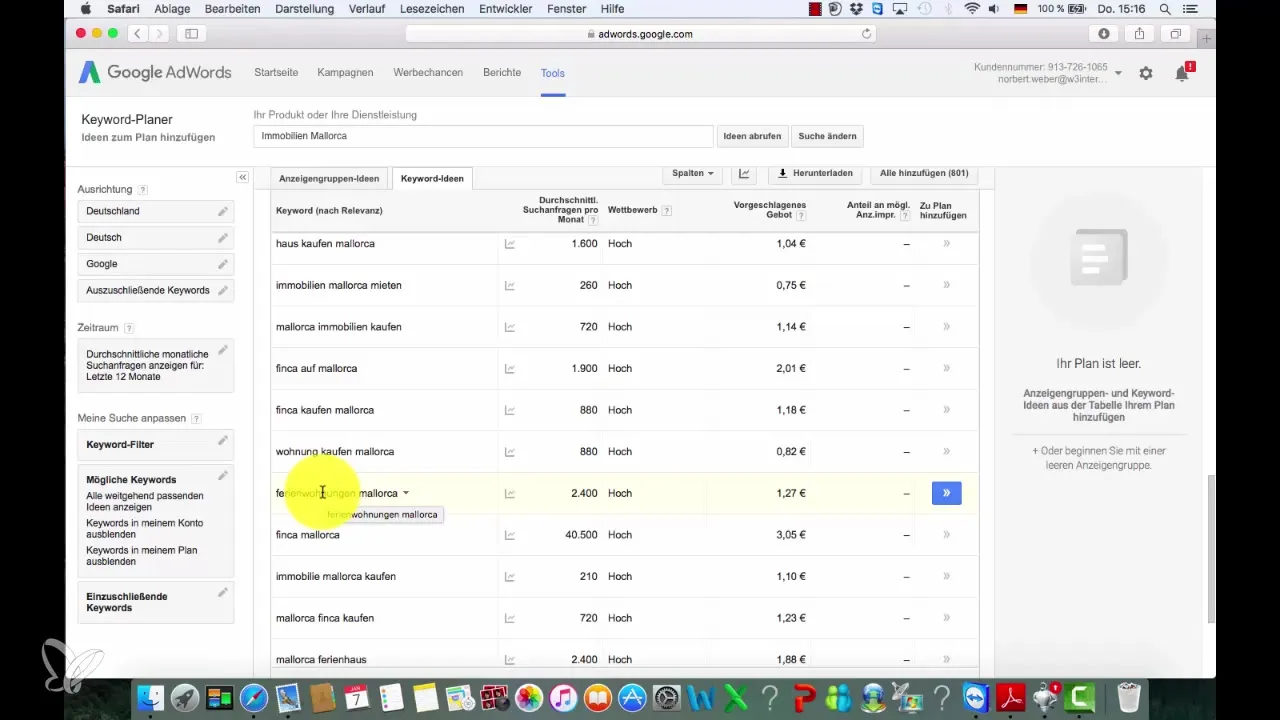
Task: Reload the page in Safari address bar
Action: coord(866,34)
